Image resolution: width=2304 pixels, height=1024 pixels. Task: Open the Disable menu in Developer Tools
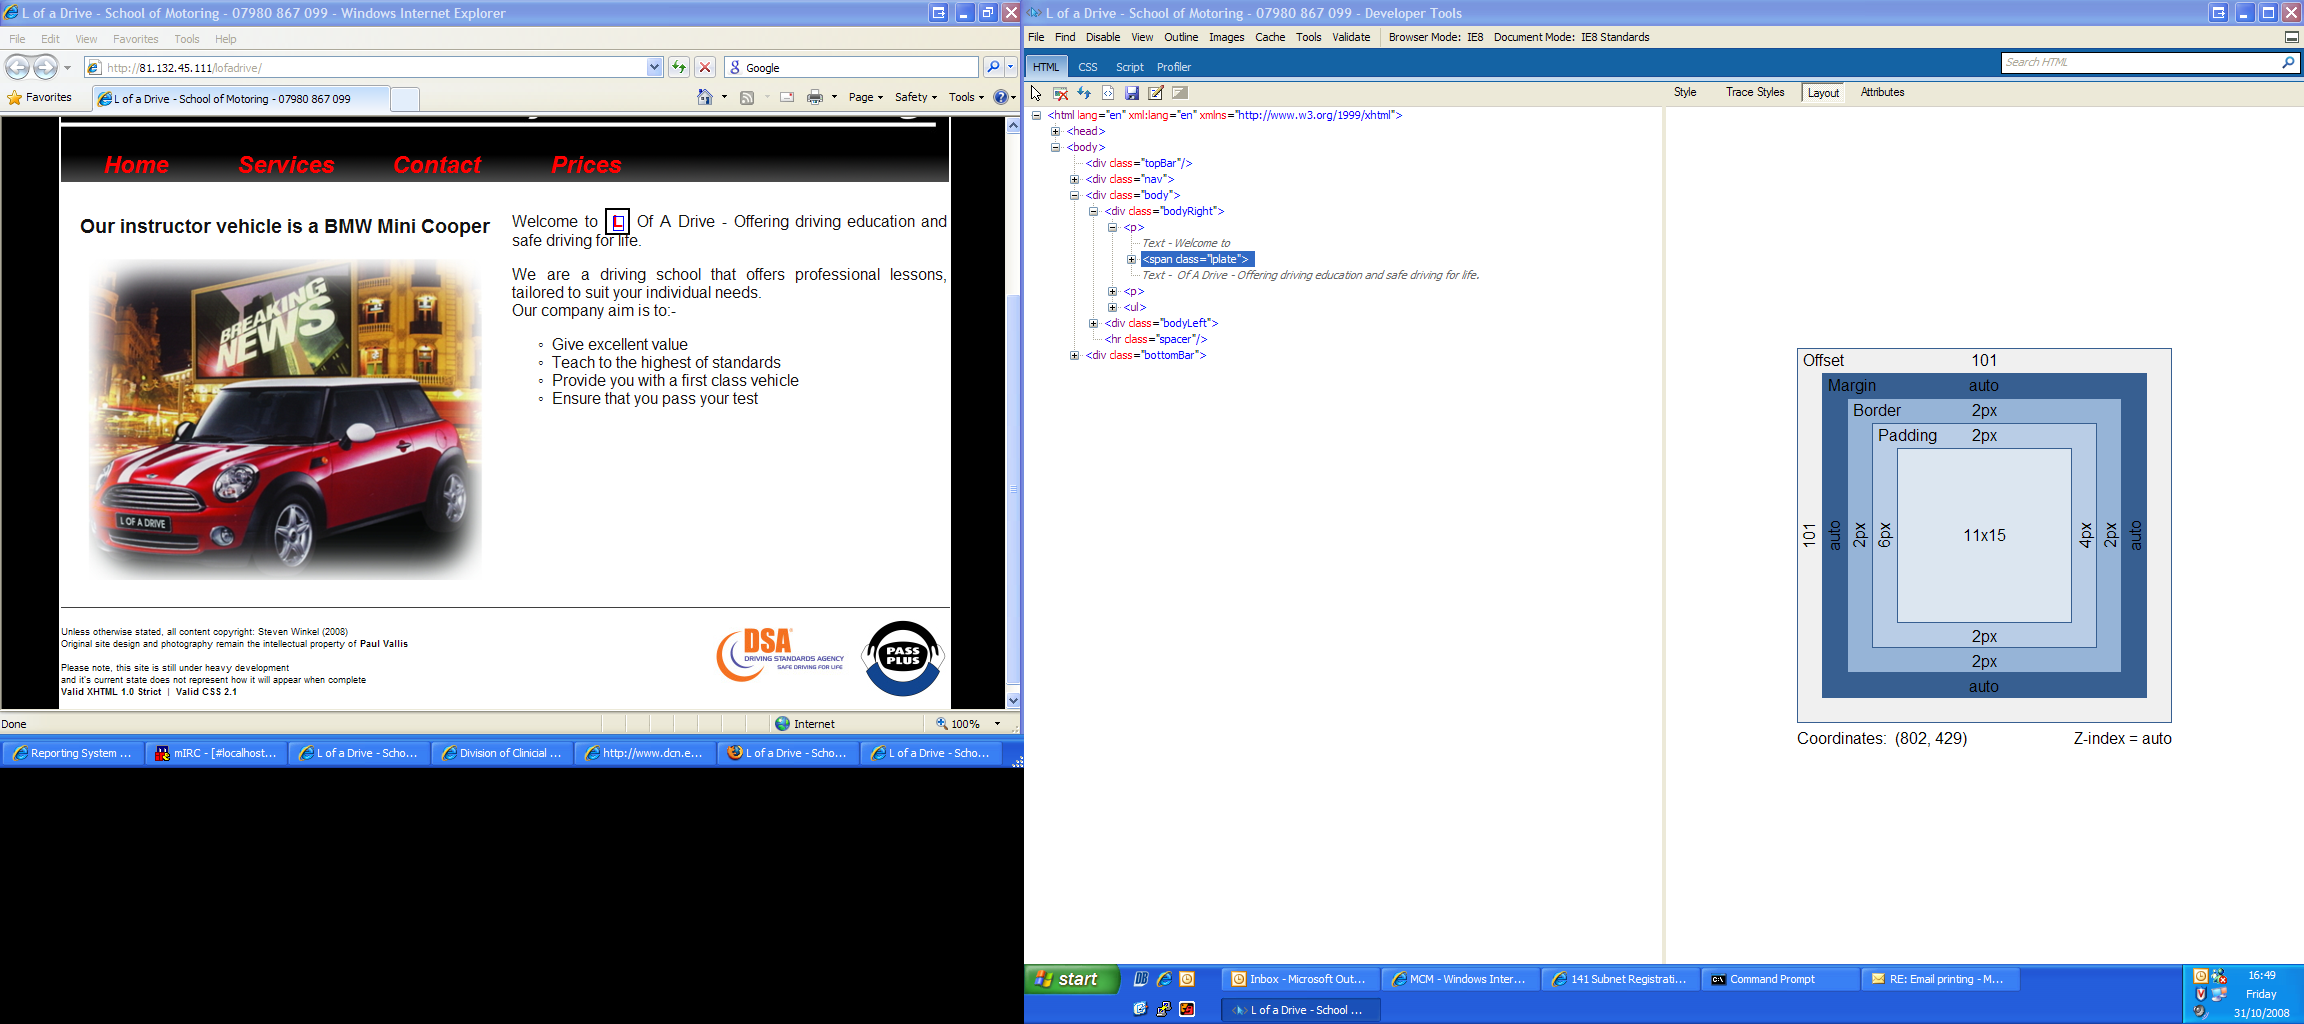tap(1103, 37)
